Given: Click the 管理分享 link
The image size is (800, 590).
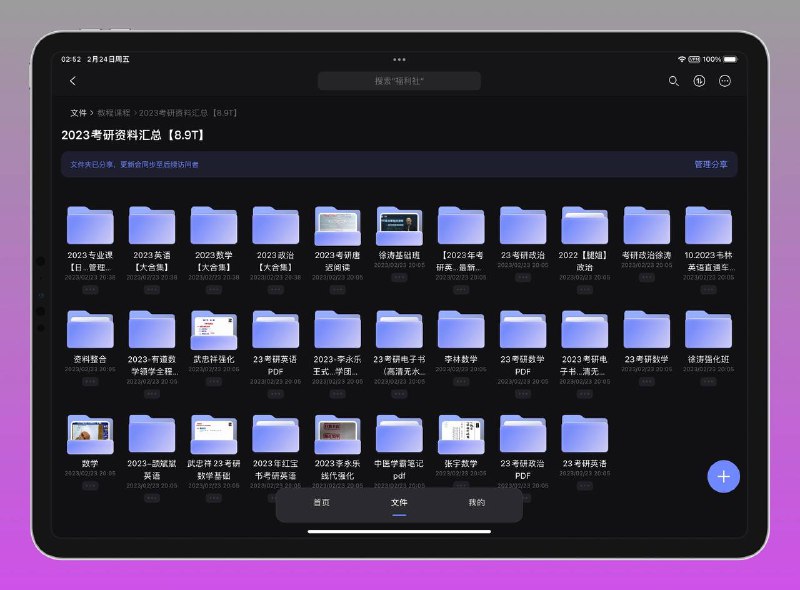Looking at the screenshot, I should (711, 164).
